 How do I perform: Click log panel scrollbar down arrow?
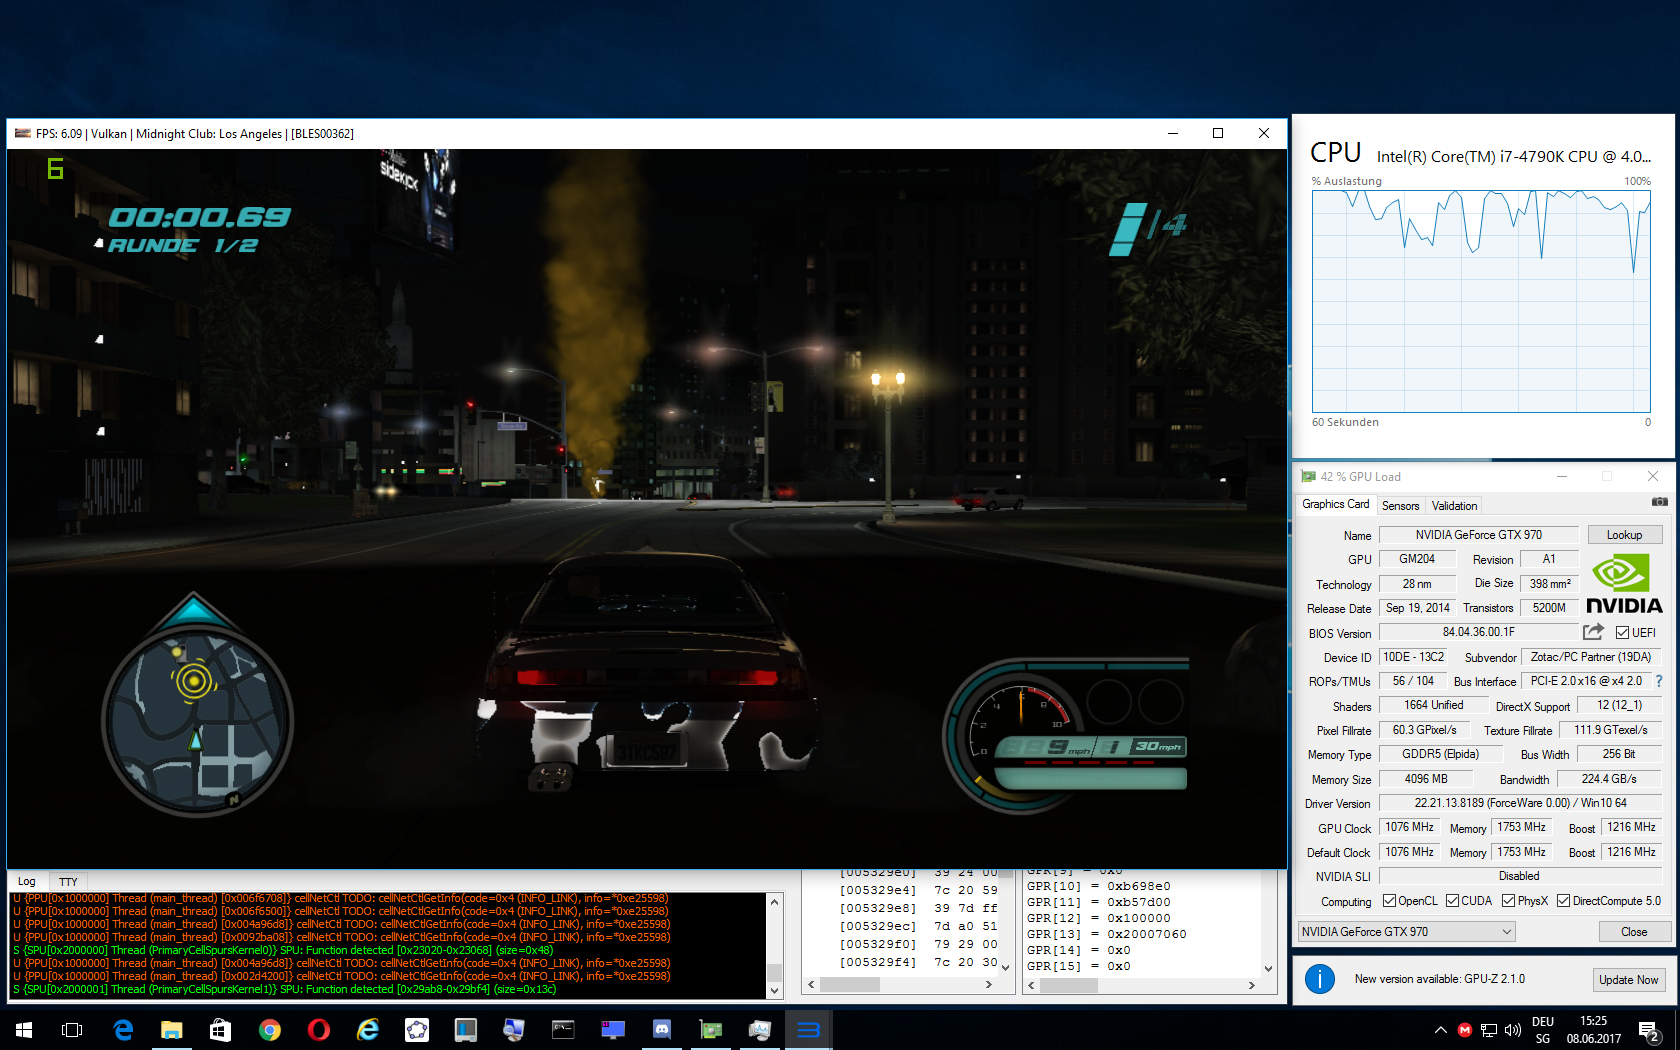[x=774, y=990]
